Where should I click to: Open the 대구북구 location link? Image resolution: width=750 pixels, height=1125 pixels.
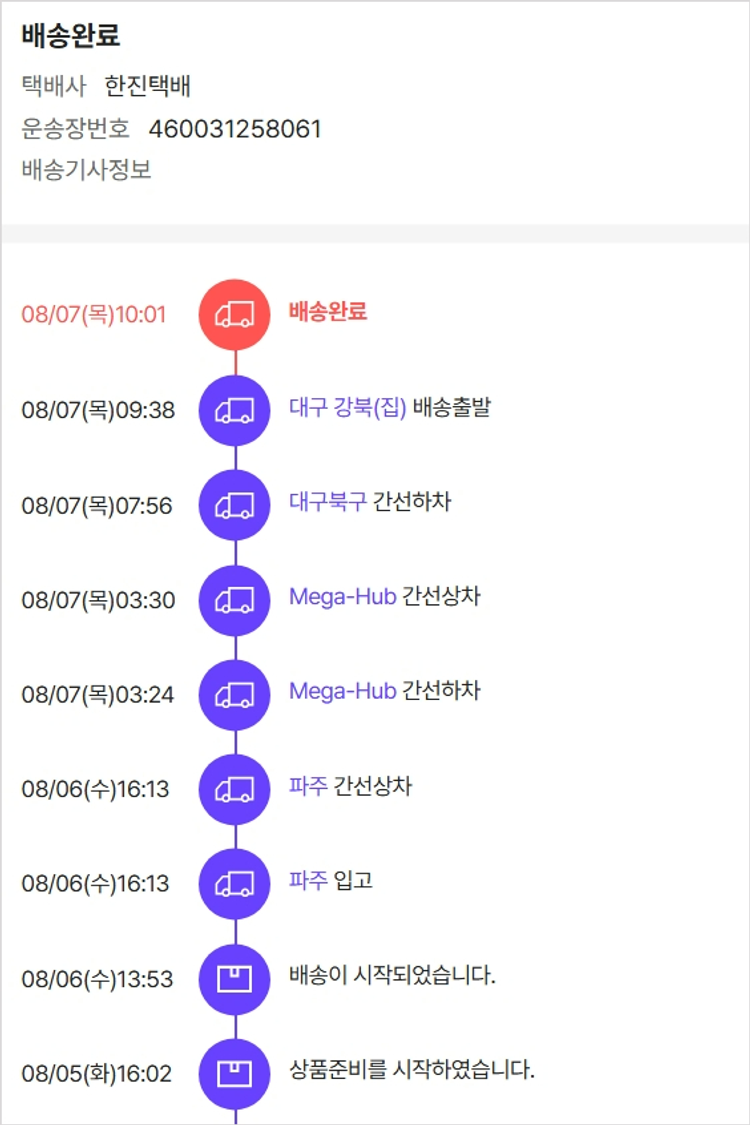pyautogui.click(x=327, y=502)
